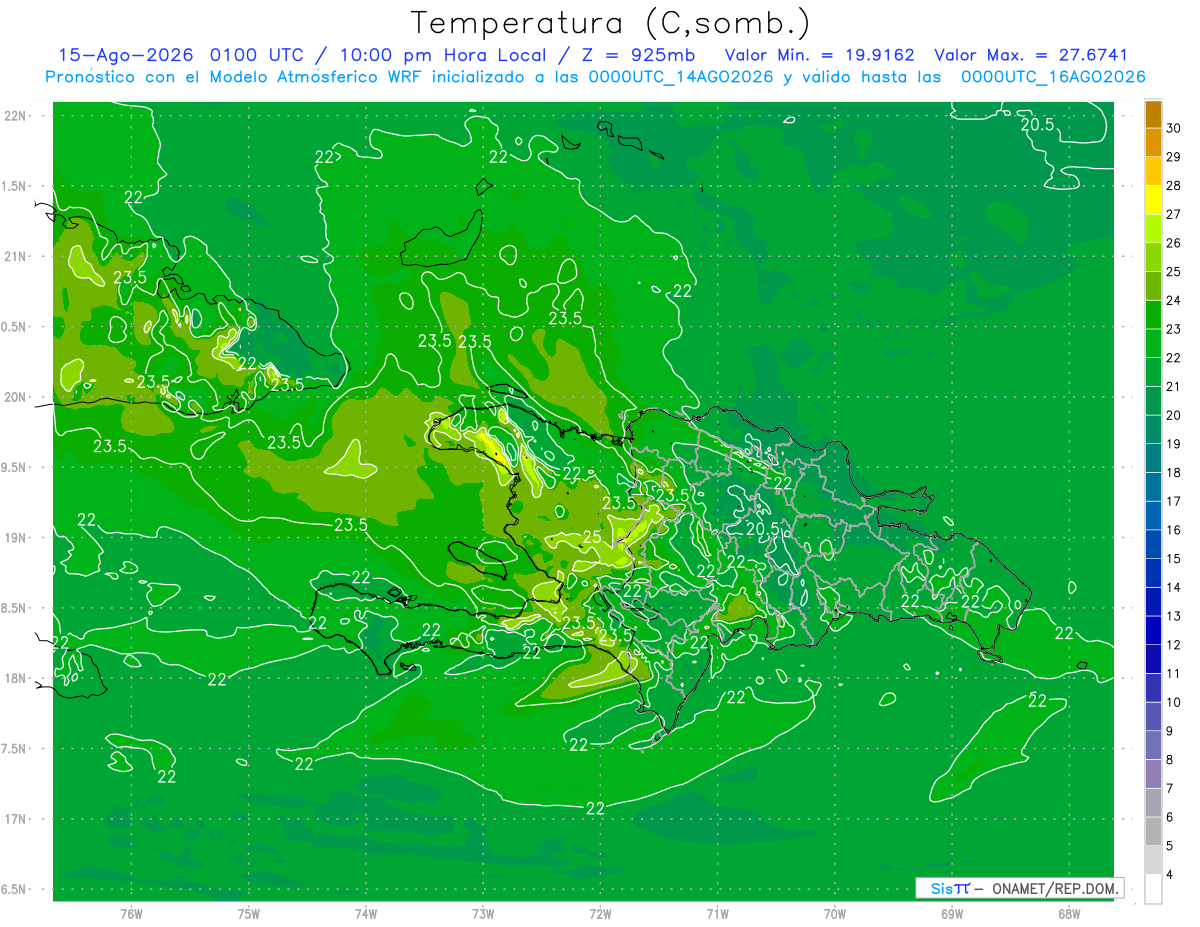Click the 73W longitude axis label
The width and height of the screenshot is (1200, 927).
[483, 912]
